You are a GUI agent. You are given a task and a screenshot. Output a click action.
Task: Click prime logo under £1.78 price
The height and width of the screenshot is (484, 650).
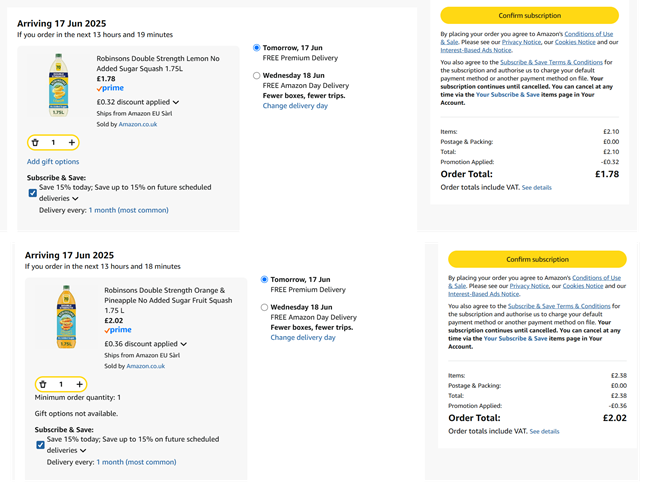point(110,88)
